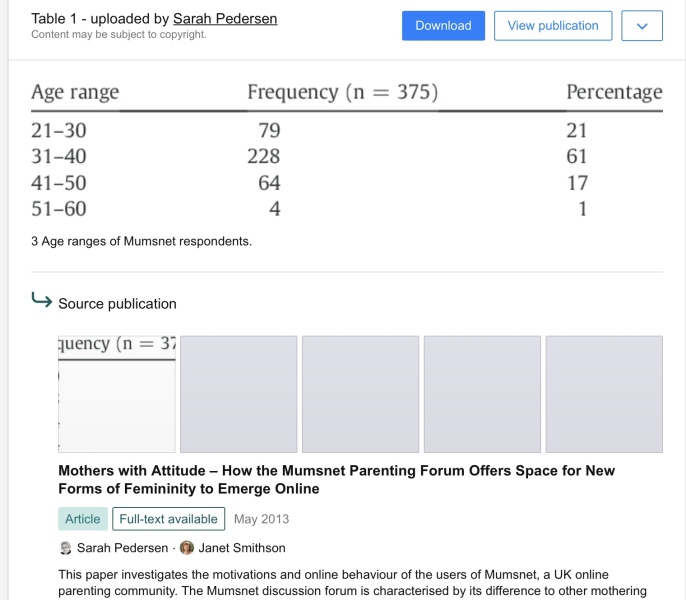Click the age range table image
686x600 pixels.
pyautogui.click(x=346, y=150)
